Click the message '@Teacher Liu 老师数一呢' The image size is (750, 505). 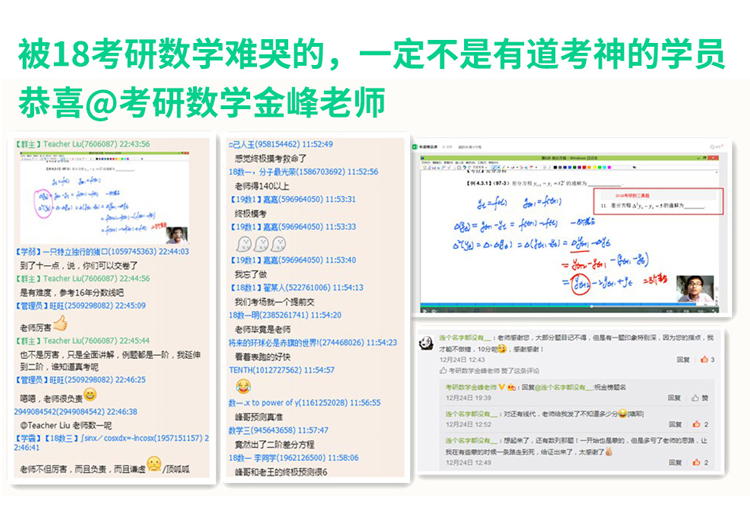(66, 425)
